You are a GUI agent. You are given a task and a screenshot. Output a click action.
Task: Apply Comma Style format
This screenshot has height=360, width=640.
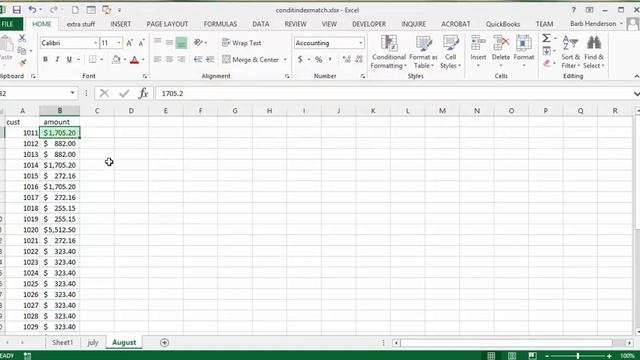tap(330, 60)
